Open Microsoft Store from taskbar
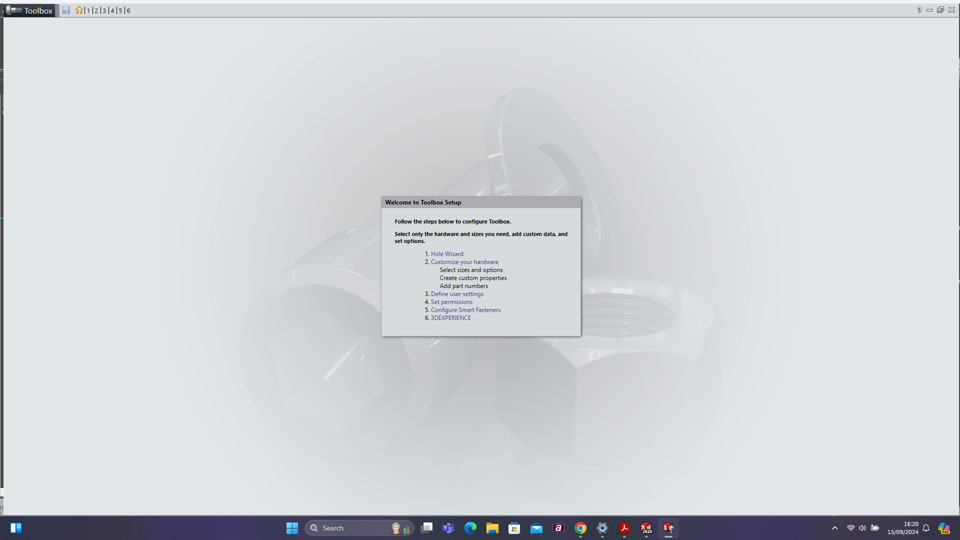The width and height of the screenshot is (960, 540). tap(514, 528)
